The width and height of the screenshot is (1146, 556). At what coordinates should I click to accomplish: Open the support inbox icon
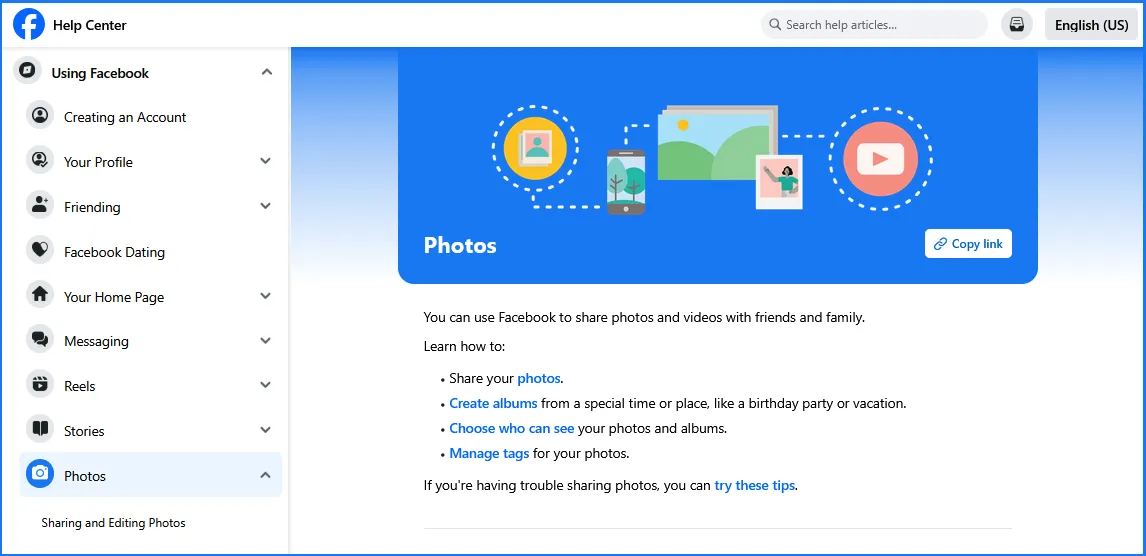[1017, 25]
